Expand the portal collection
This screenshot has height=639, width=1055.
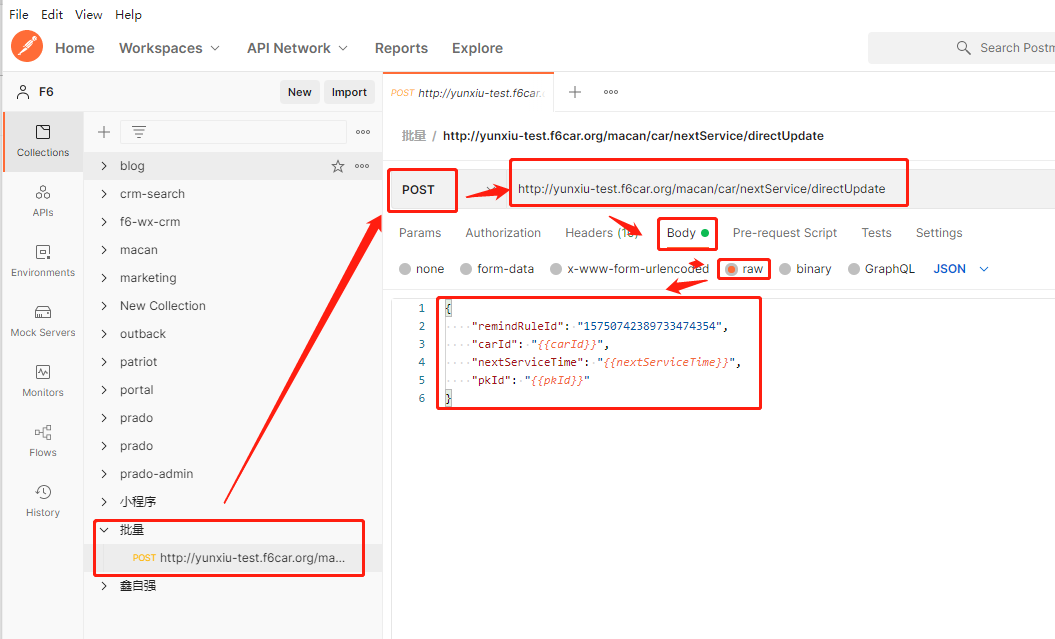pos(104,390)
